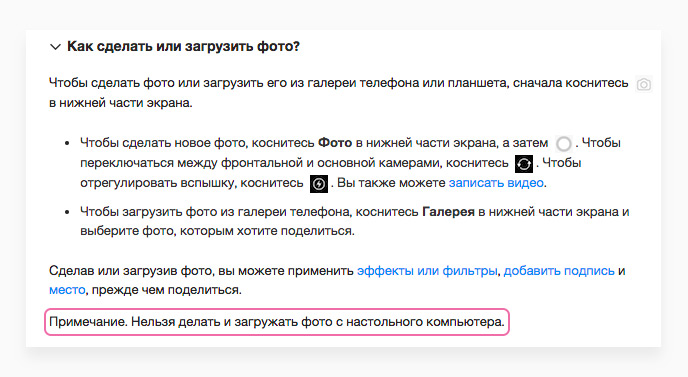Click the flash adjustment icon
Viewport: 688px width, 377px height.
319,184
